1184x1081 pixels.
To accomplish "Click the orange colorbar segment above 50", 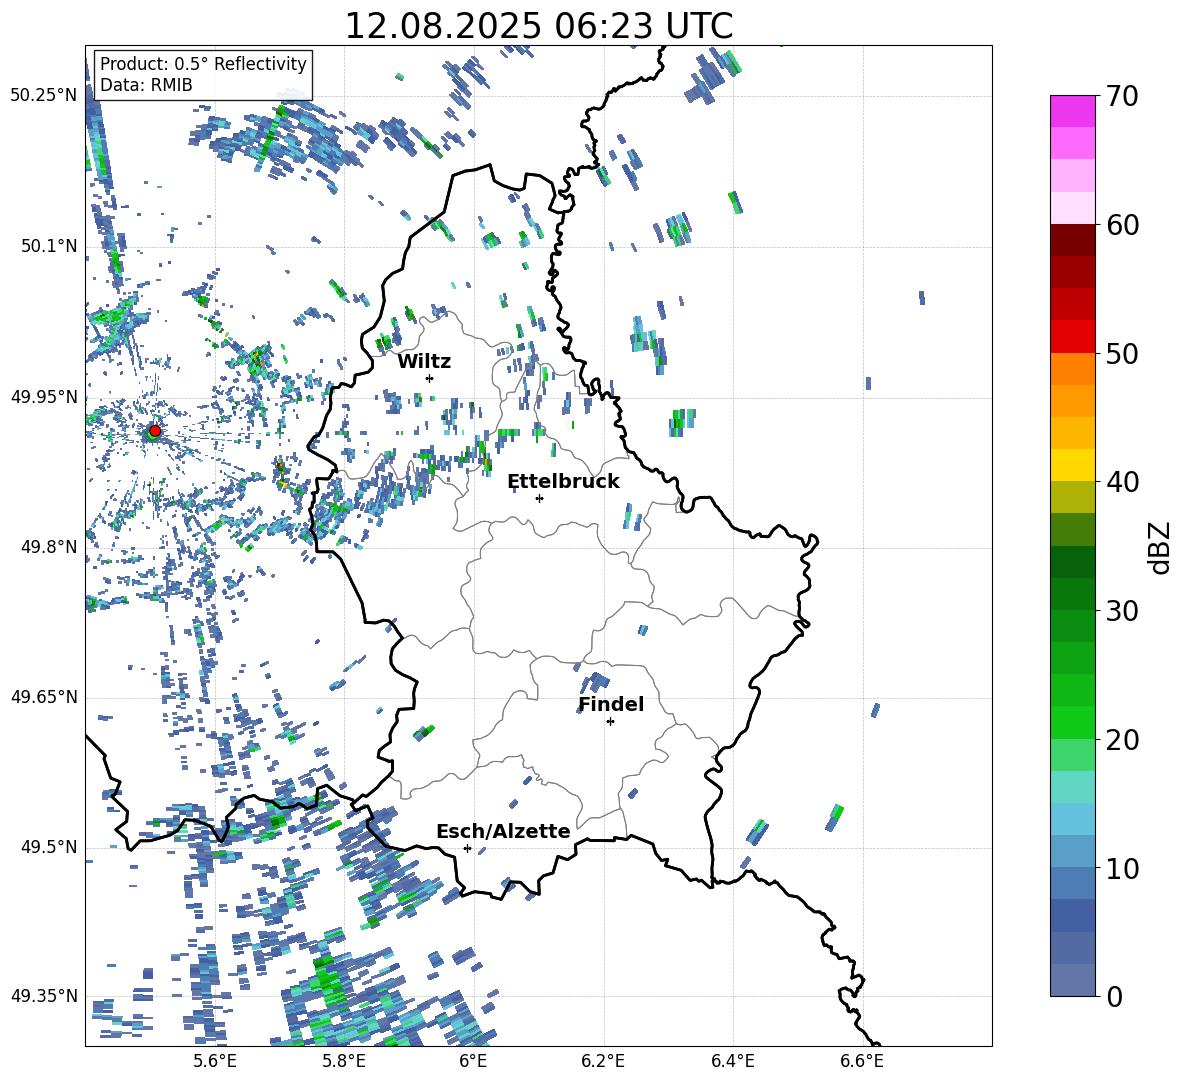I will (x=1073, y=368).
